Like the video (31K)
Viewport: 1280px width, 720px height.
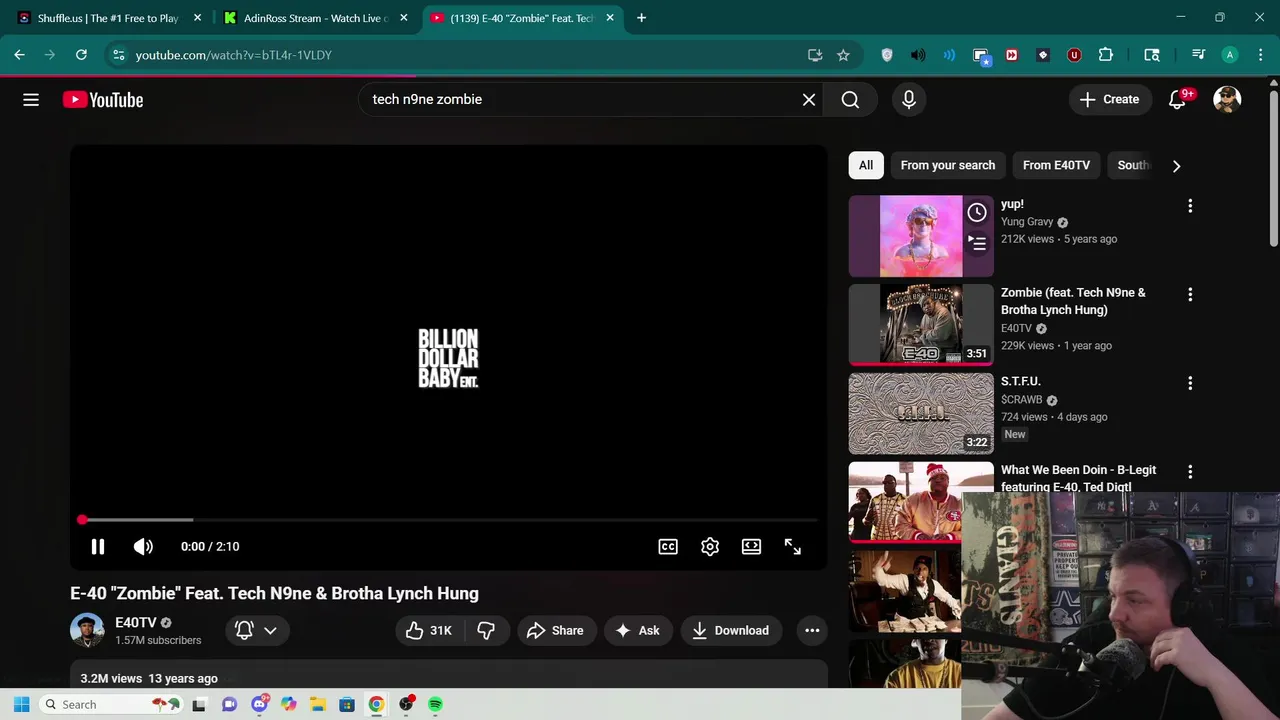click(x=429, y=631)
